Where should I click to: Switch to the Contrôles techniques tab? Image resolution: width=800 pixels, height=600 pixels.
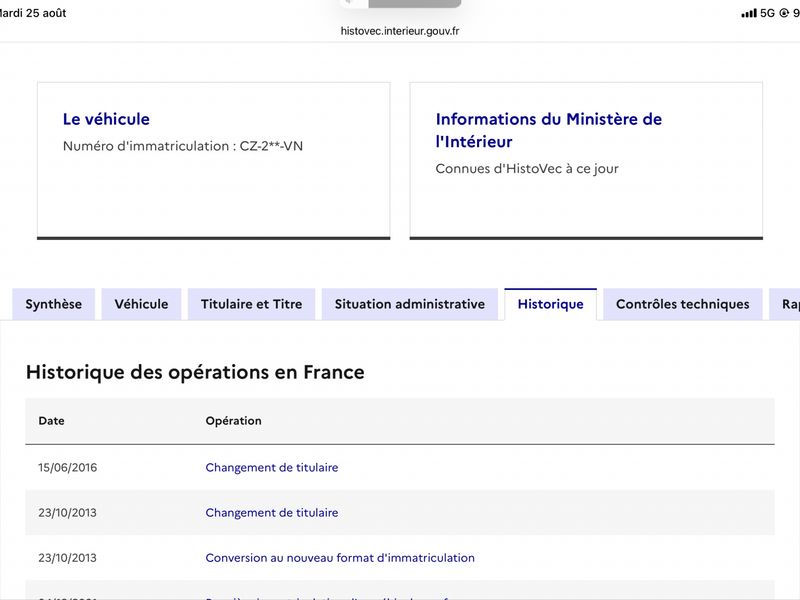[683, 304]
